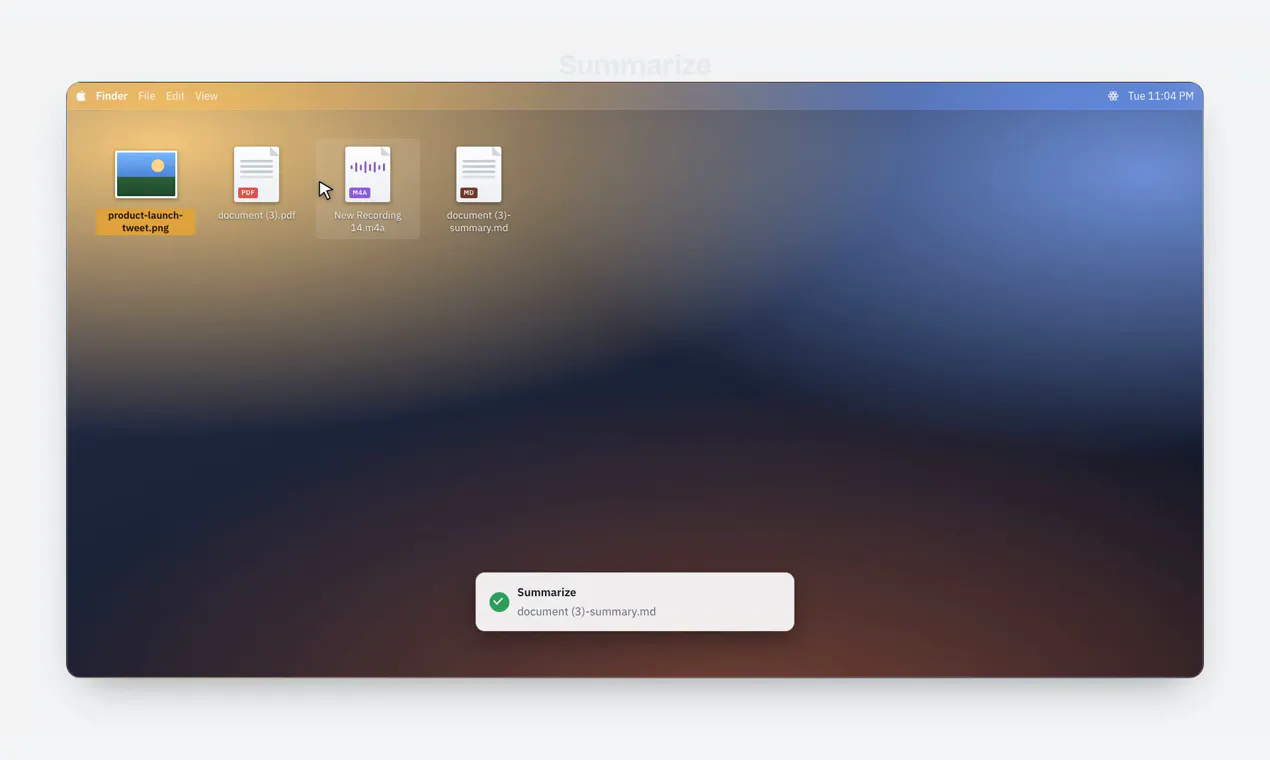
Task: Open the Edit menu
Action: (175, 96)
